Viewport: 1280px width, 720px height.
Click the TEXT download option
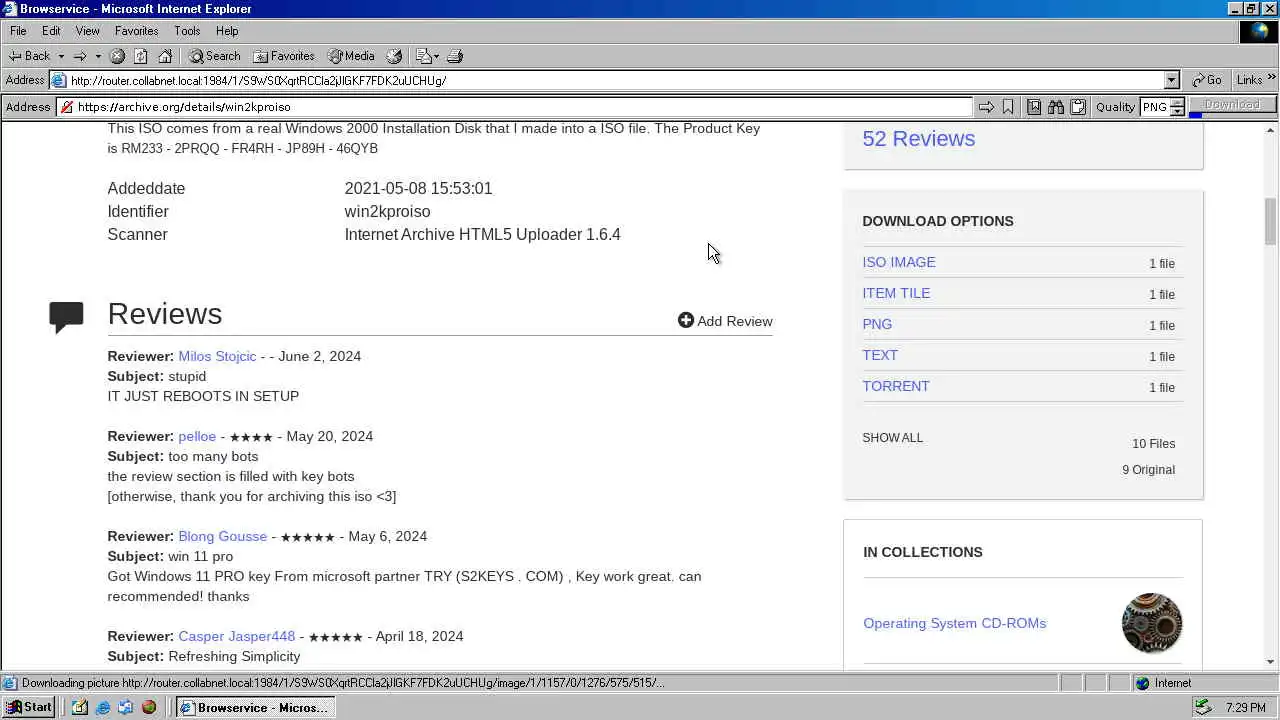pos(880,355)
